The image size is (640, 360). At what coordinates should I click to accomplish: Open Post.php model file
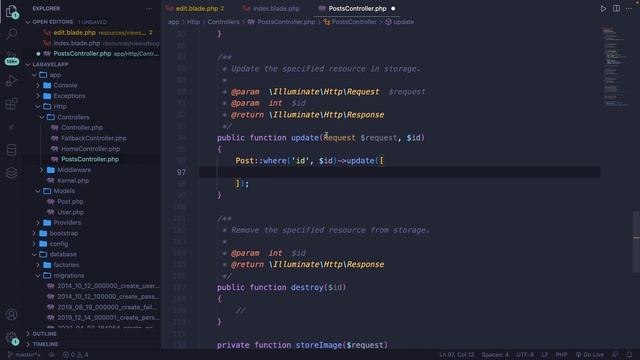(x=70, y=202)
